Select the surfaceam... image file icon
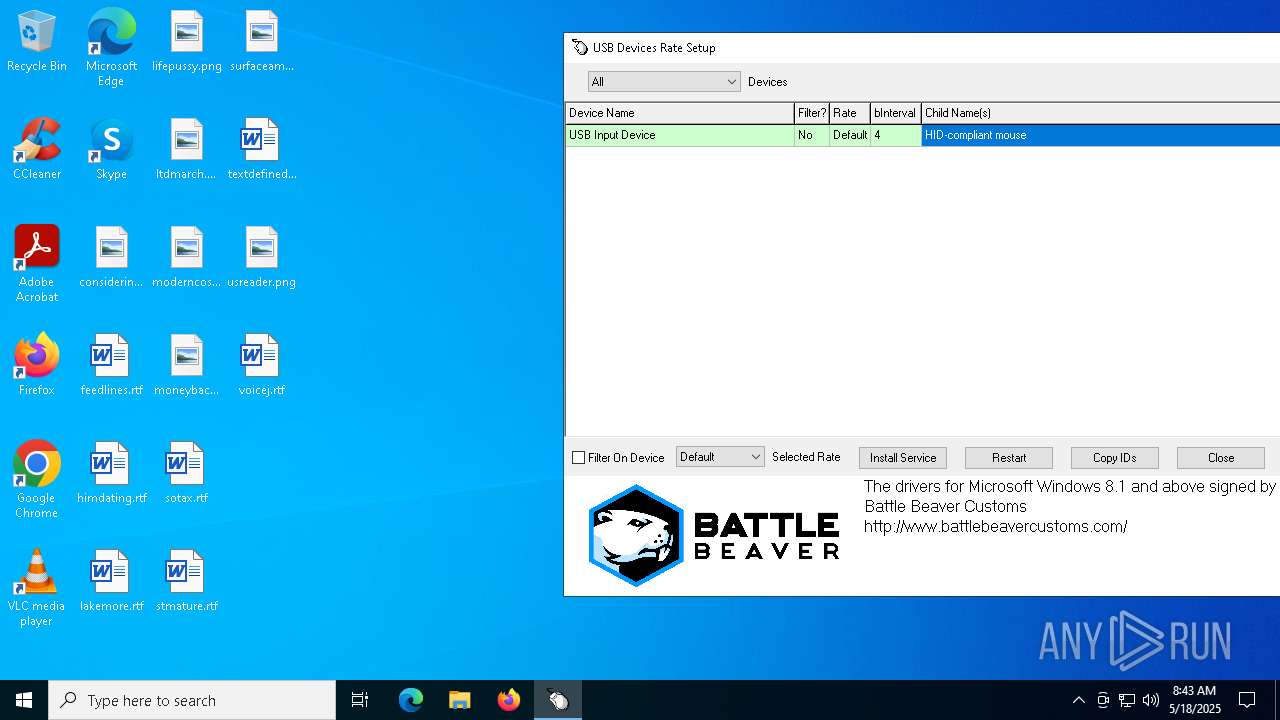Screen dimensions: 1280x720 coord(261,42)
